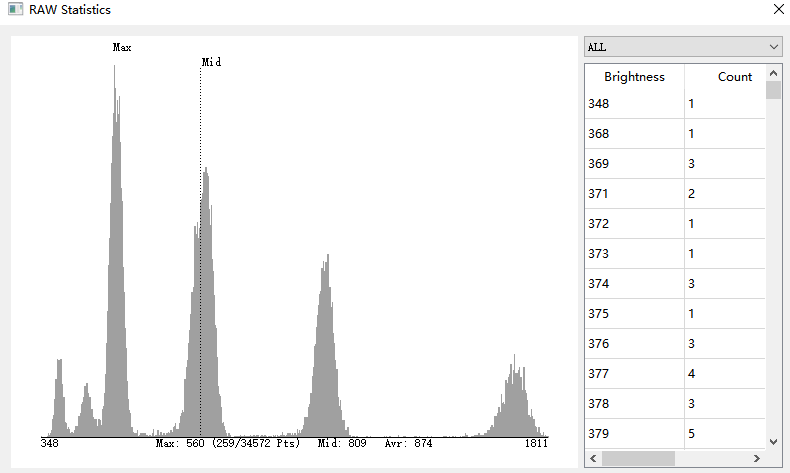Click the horizontal scrollbar thumb below table
Viewport: 790px width, 473px height.
[x=638, y=458]
